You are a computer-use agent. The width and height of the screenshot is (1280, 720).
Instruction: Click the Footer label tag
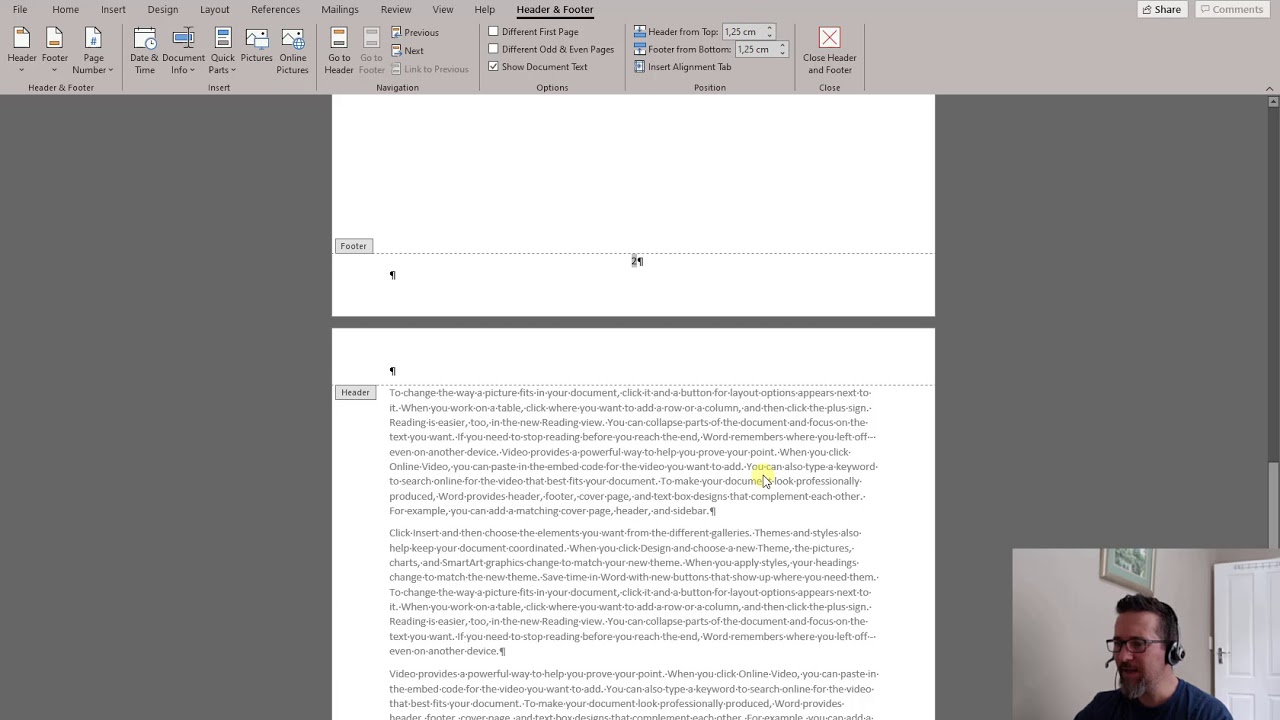[353, 246]
